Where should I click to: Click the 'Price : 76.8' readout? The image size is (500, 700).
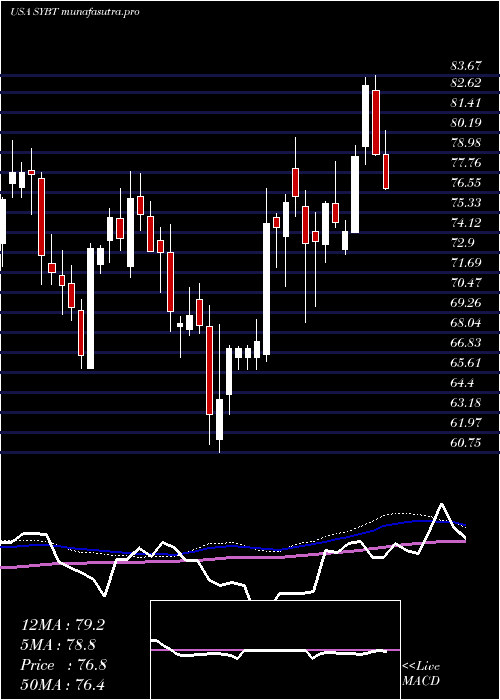[x=63, y=665]
